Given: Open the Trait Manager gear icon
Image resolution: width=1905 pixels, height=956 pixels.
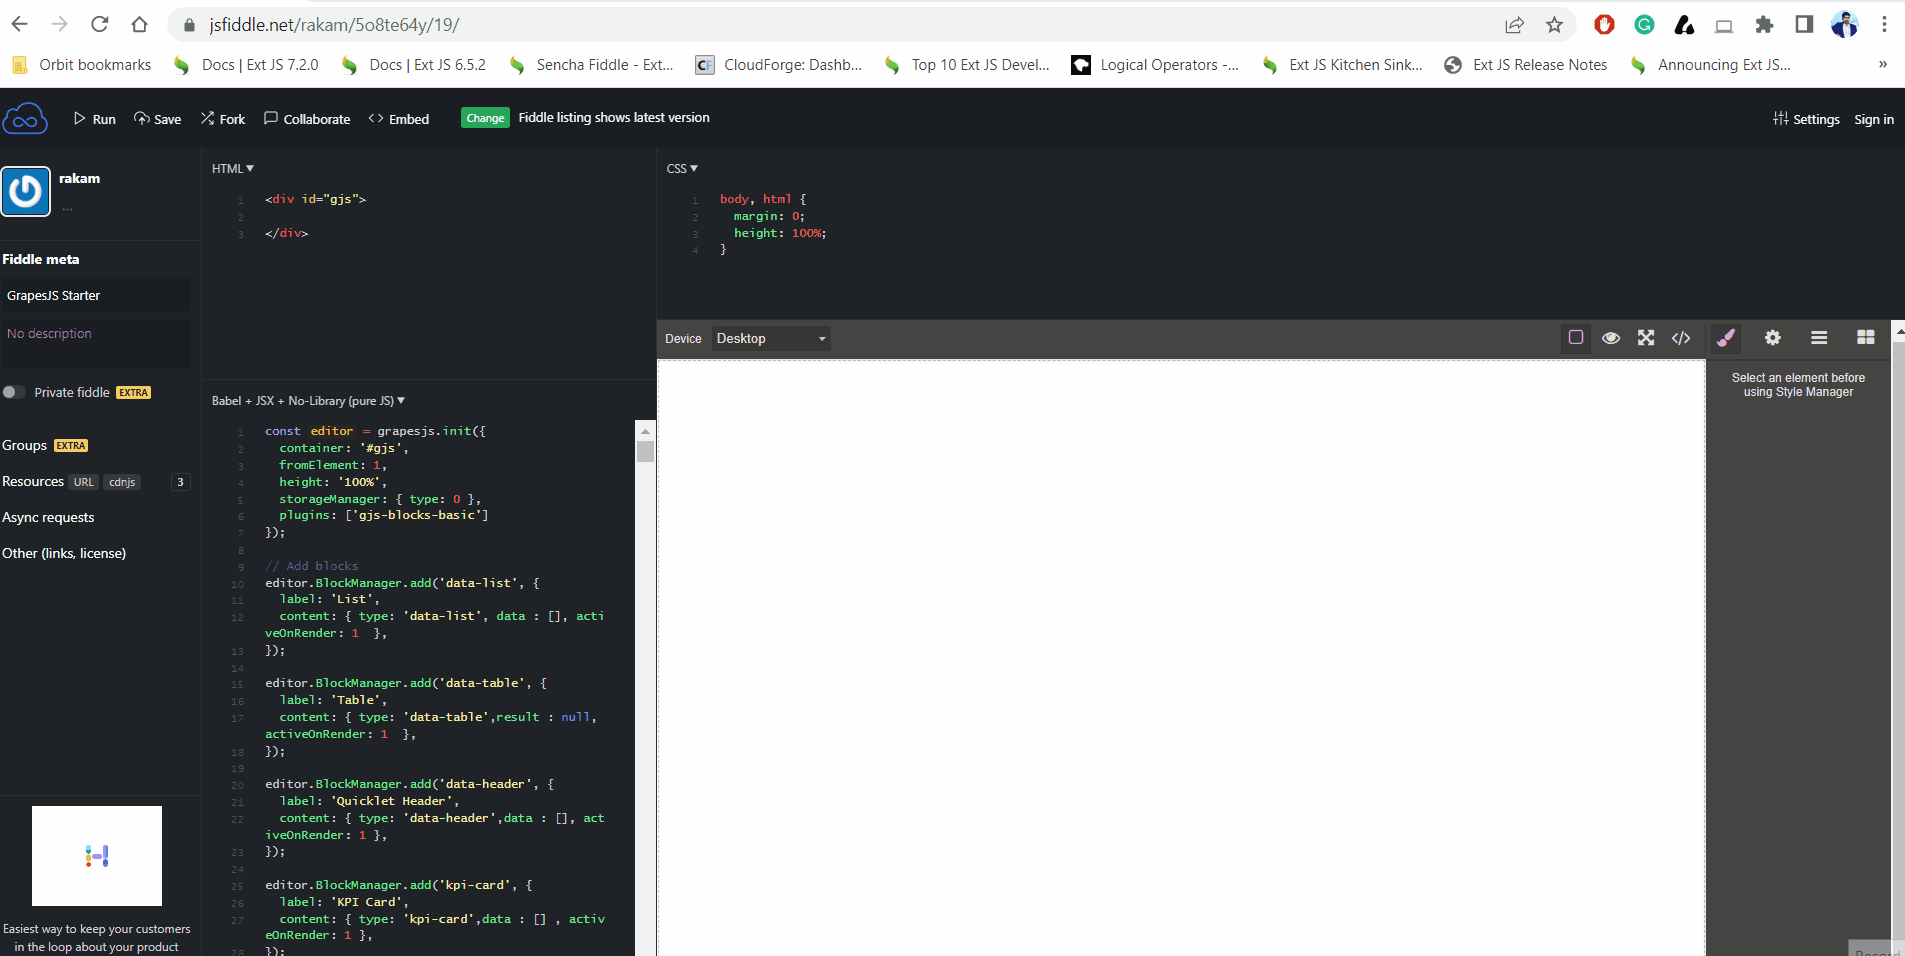Looking at the screenshot, I should 1773,338.
